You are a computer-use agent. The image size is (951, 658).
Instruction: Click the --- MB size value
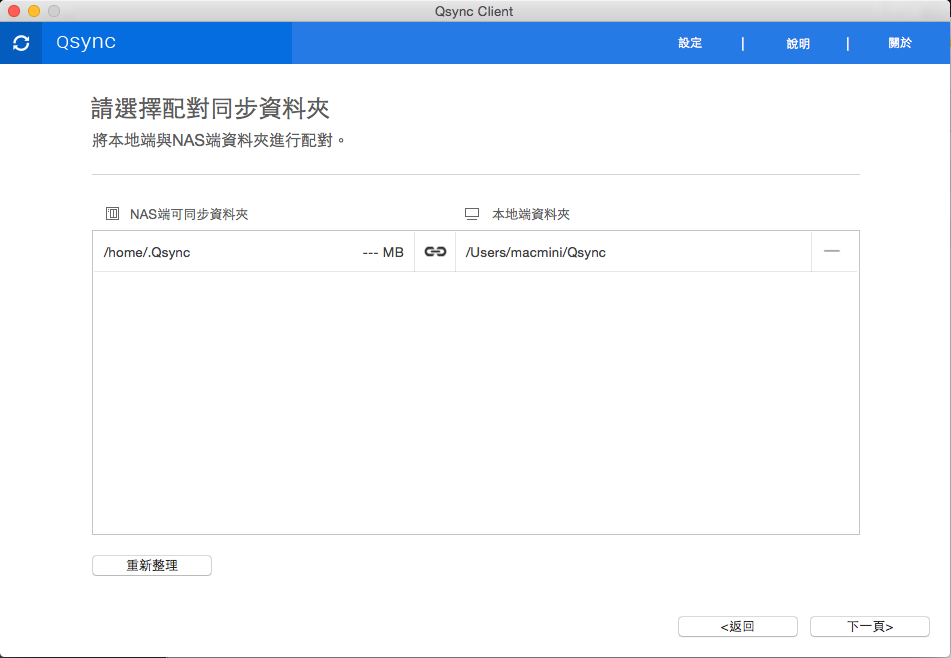(383, 252)
